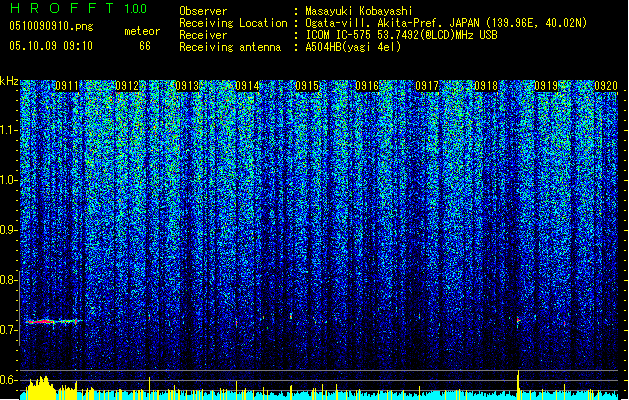
Task: Click the long red meteor echo near 0911
Action: pyautogui.click(x=53, y=321)
